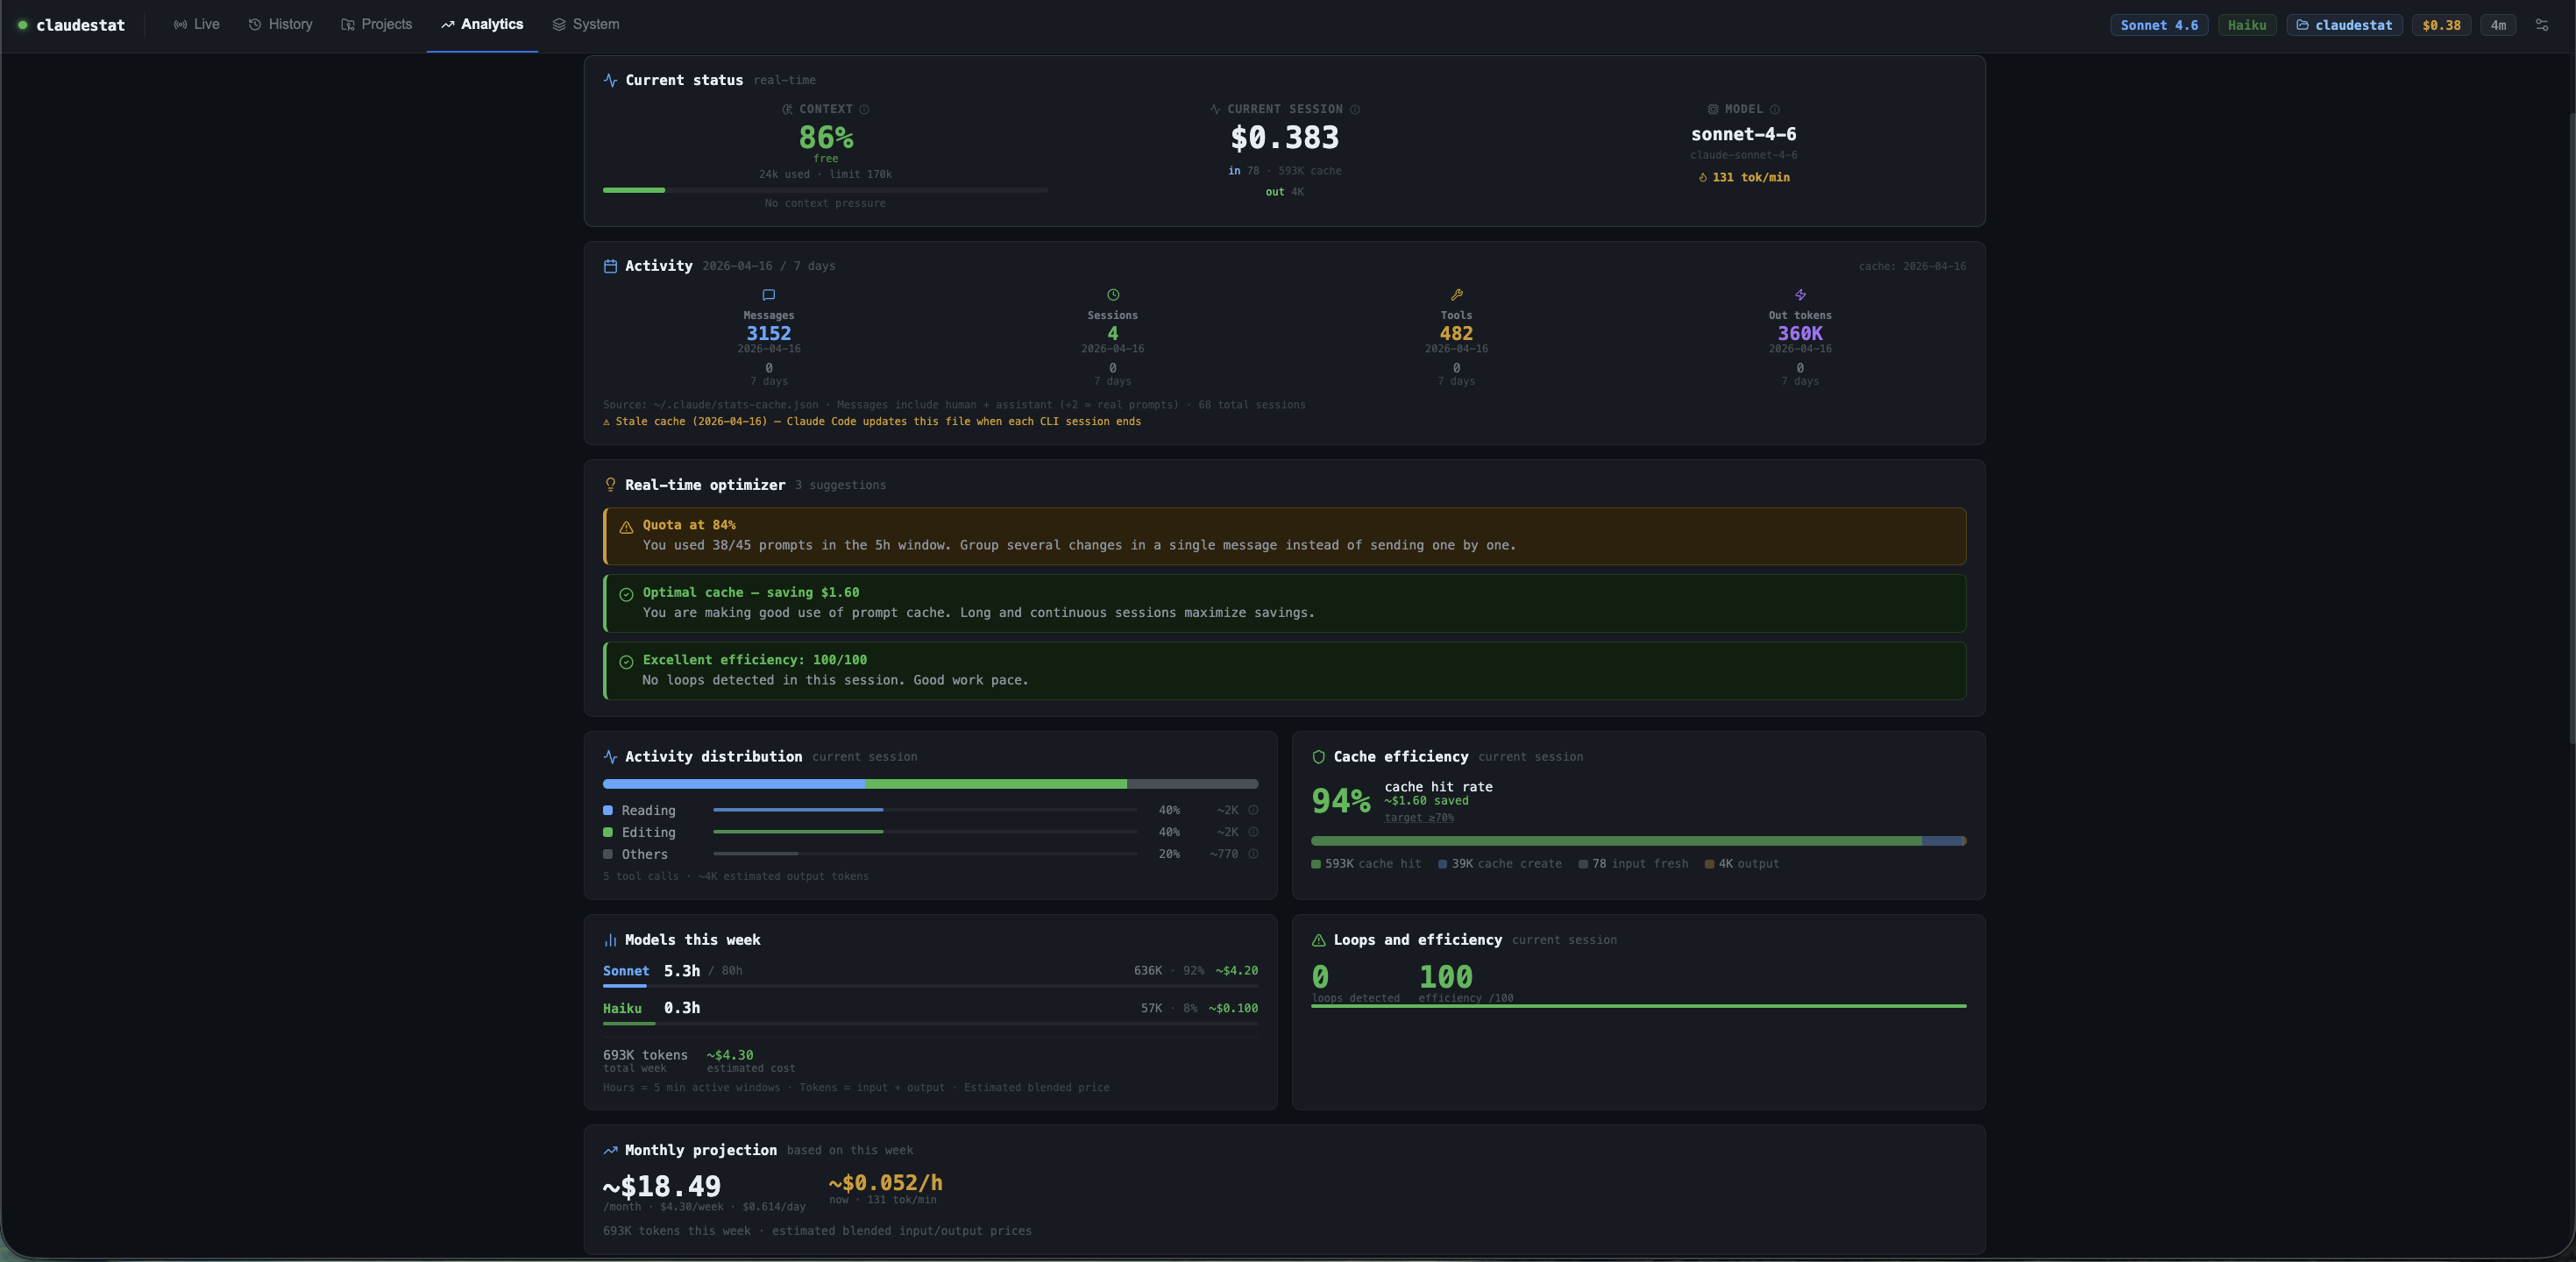Click the info icon on the Reading row

[1253, 810]
